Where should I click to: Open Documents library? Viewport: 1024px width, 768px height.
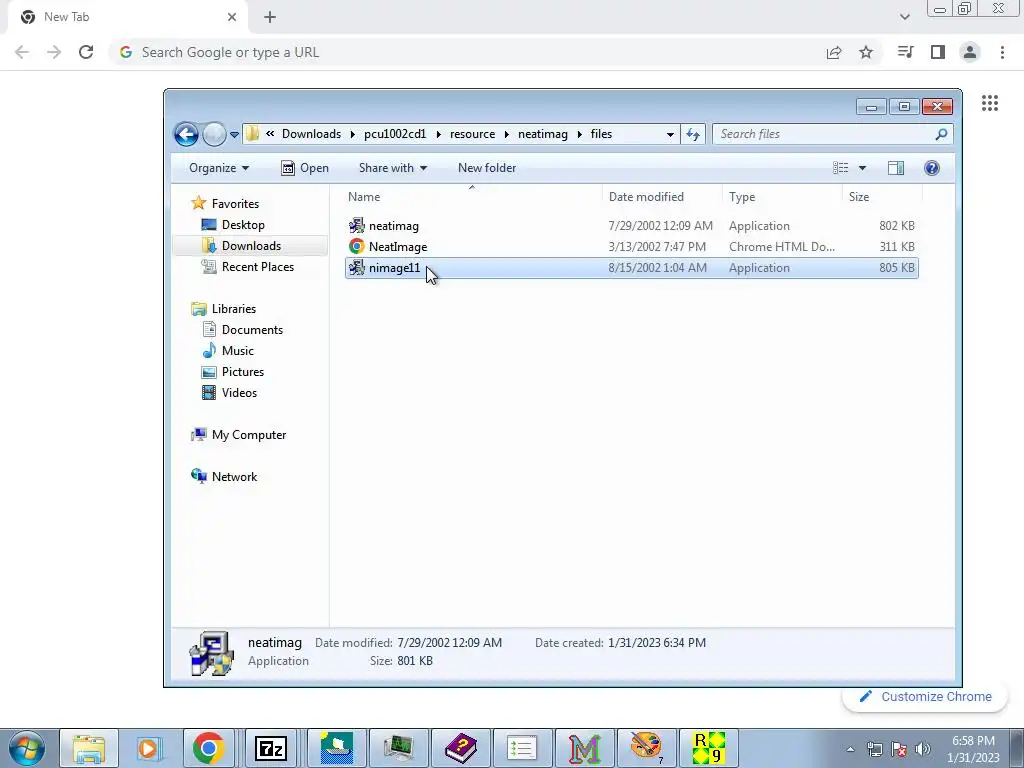pyautogui.click(x=242, y=330)
